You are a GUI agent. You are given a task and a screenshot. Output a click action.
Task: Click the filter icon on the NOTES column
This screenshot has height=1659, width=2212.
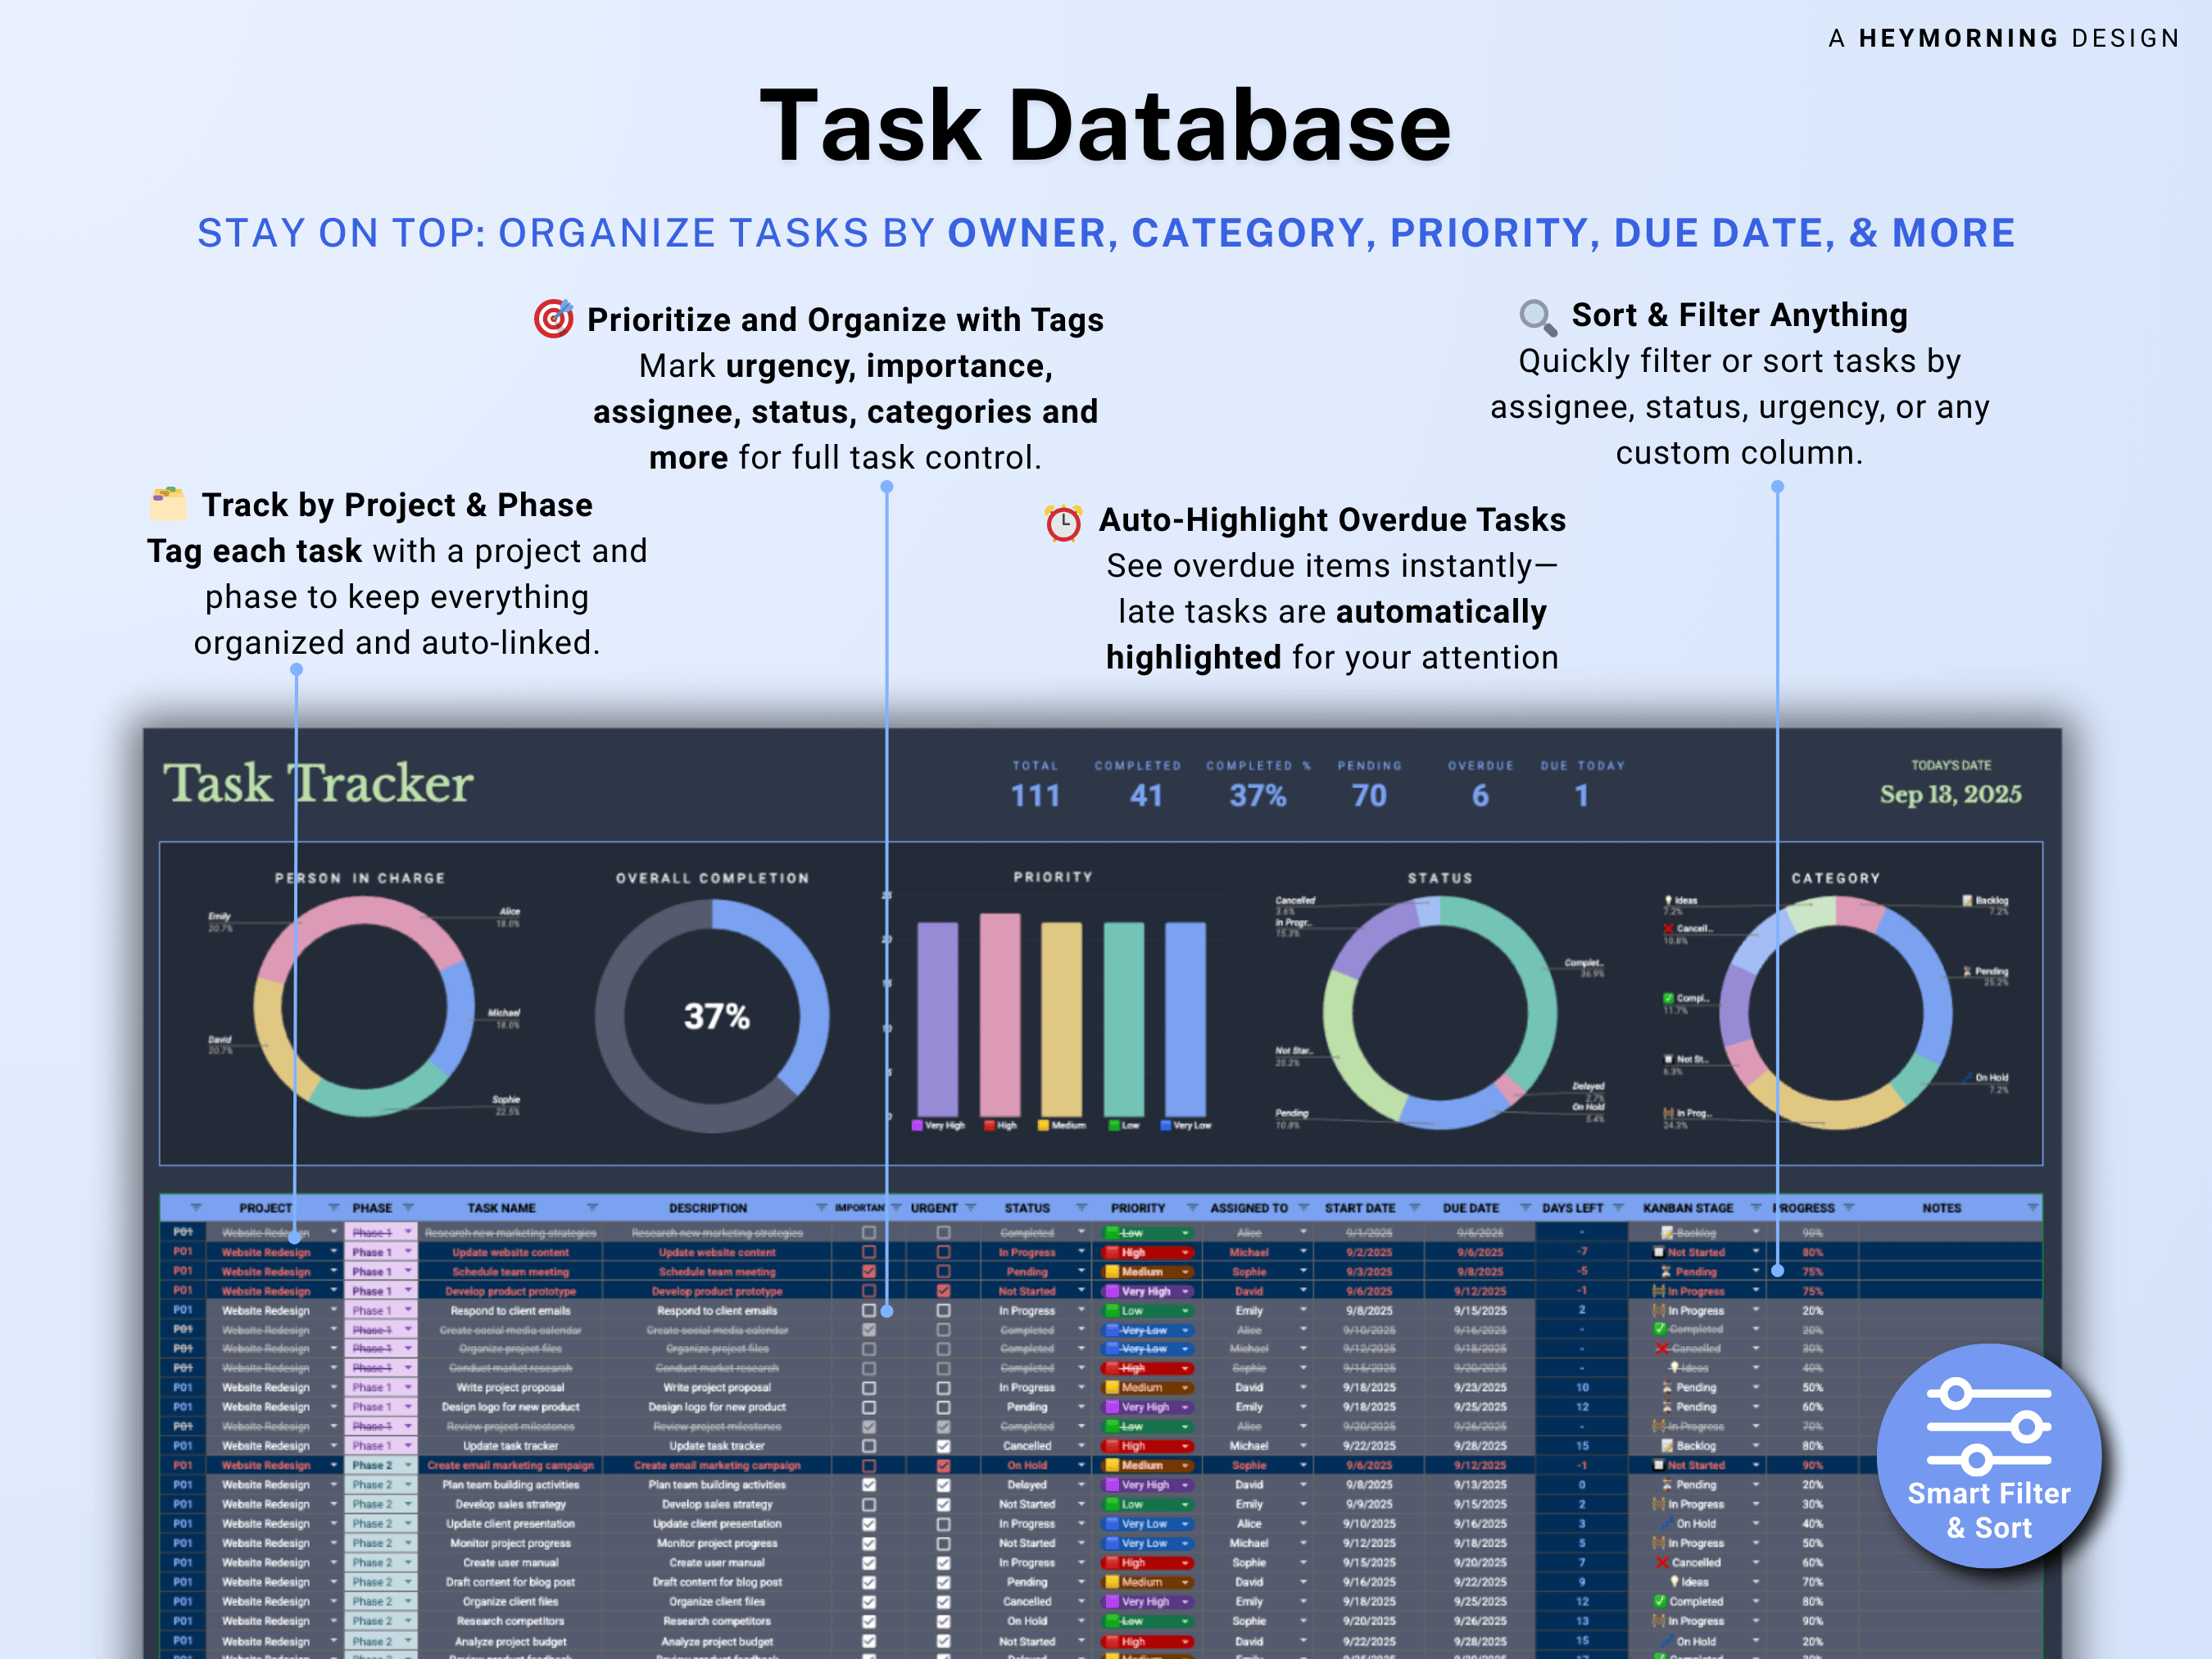pos(2034,1208)
